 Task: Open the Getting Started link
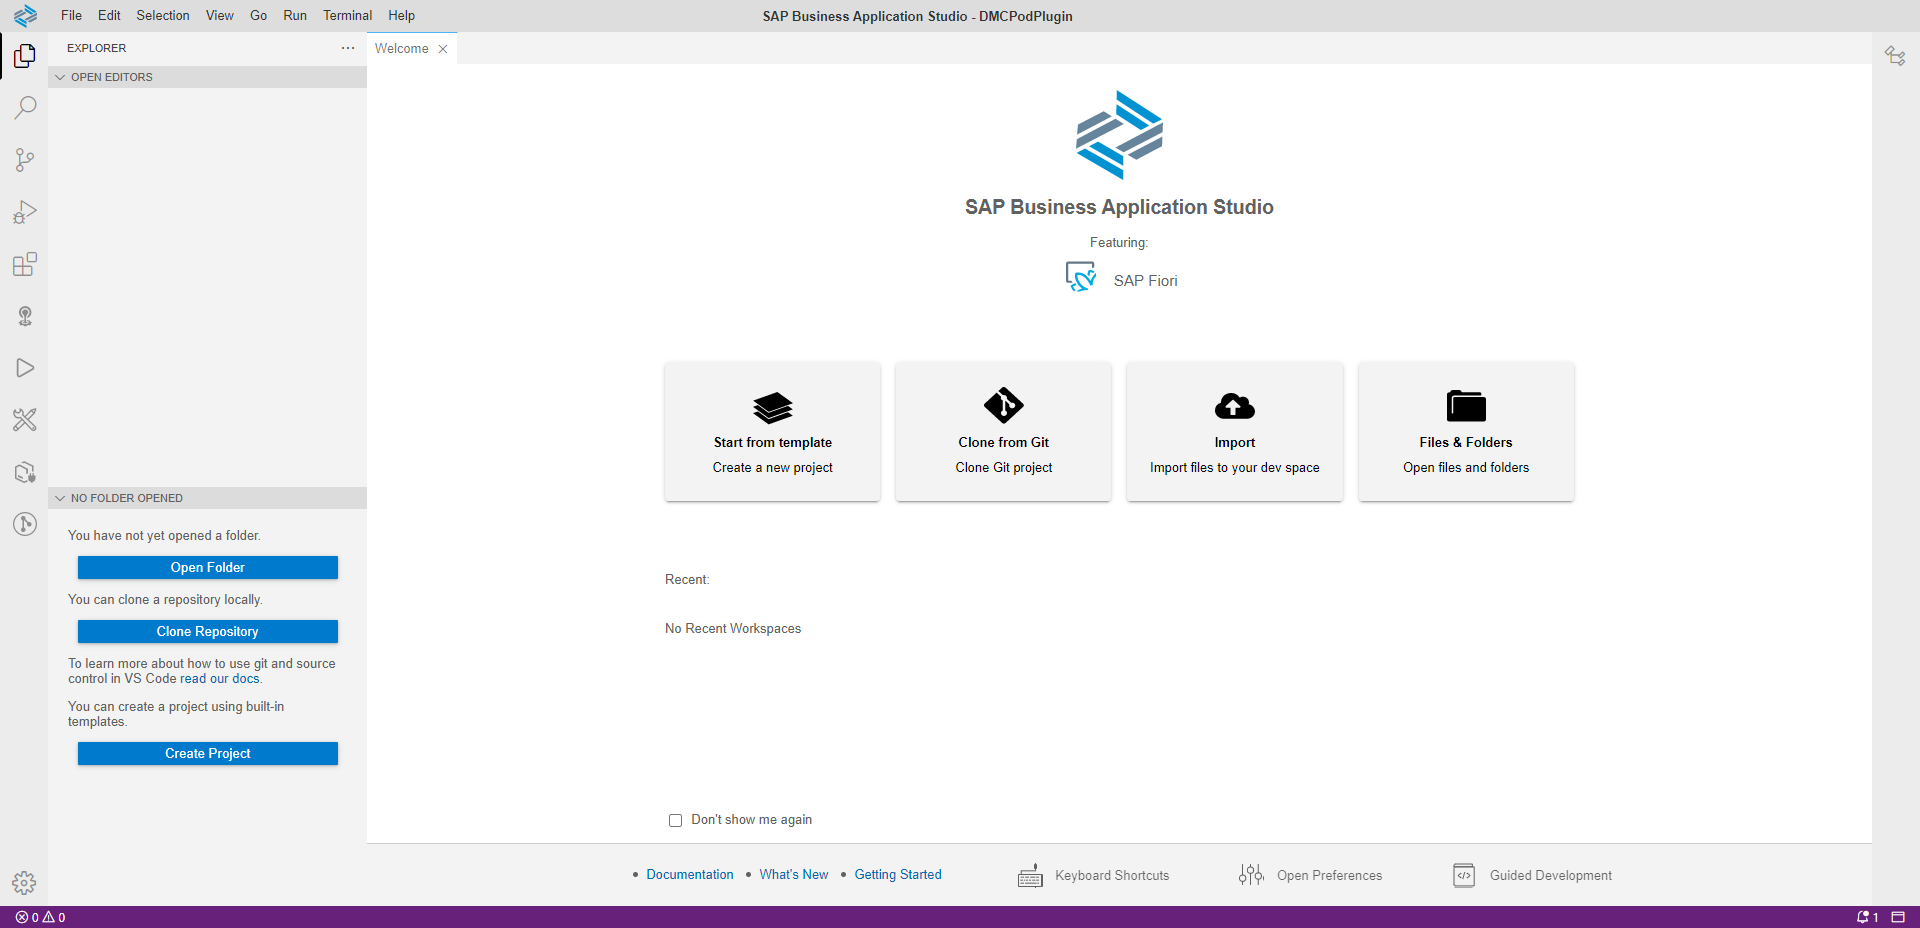pos(897,874)
